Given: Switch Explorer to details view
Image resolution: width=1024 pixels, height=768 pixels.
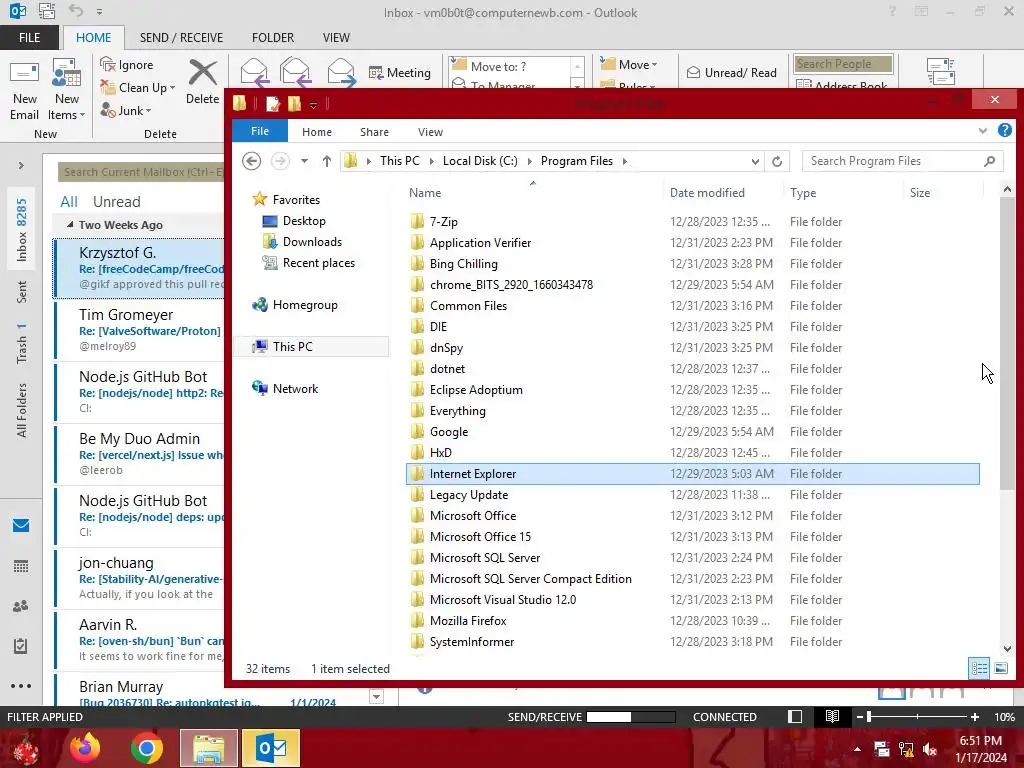Looking at the screenshot, I should coord(978,668).
